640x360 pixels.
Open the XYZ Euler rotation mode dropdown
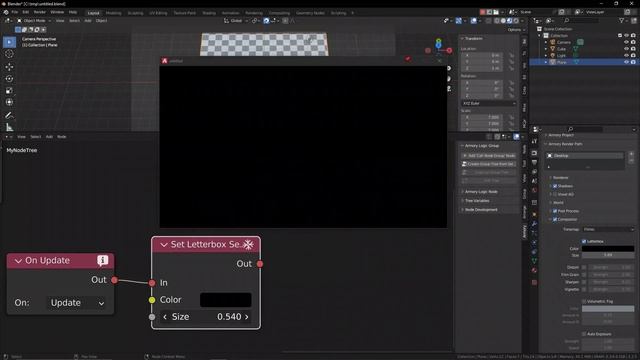click(489, 104)
